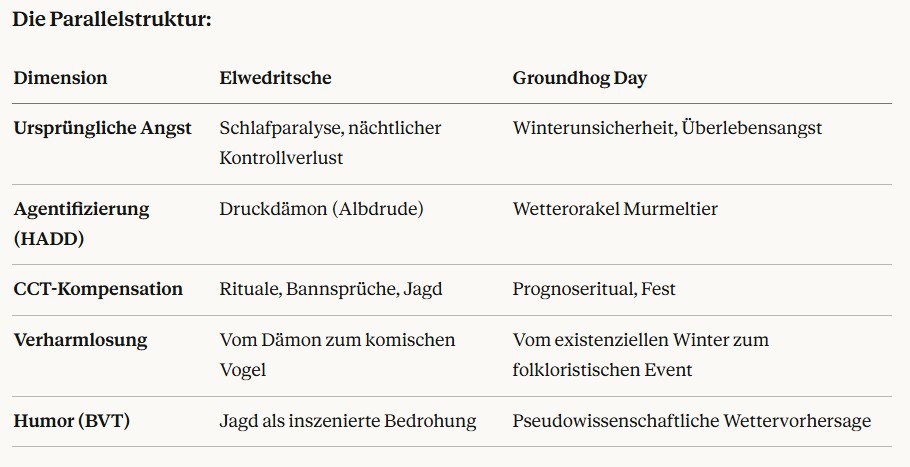Viewport: 910px width, 467px height.
Task: Select the Groundhog Day column header
Action: (x=579, y=78)
